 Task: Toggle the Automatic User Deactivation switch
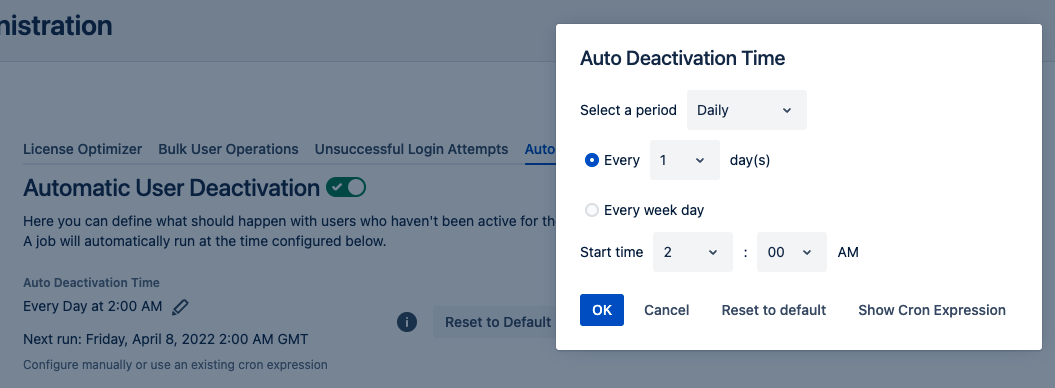[x=346, y=187]
